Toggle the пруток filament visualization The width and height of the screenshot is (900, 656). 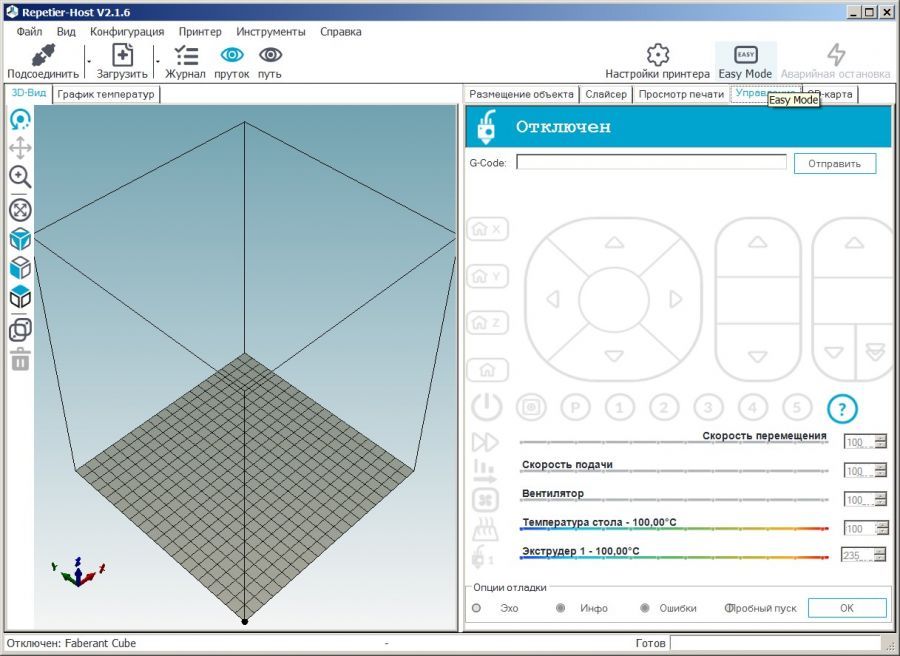pos(231,57)
